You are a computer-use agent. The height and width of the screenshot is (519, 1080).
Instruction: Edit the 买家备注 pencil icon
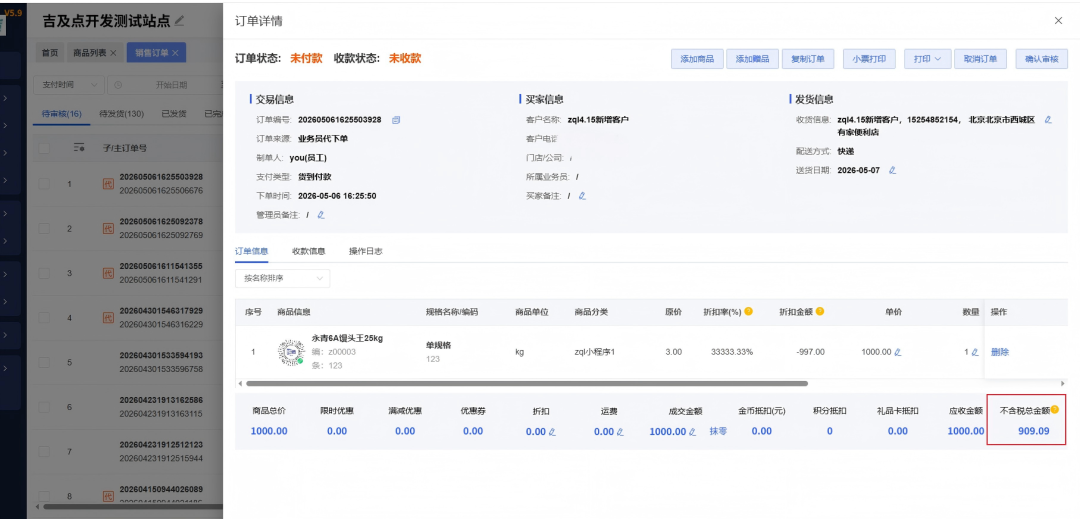coord(582,195)
